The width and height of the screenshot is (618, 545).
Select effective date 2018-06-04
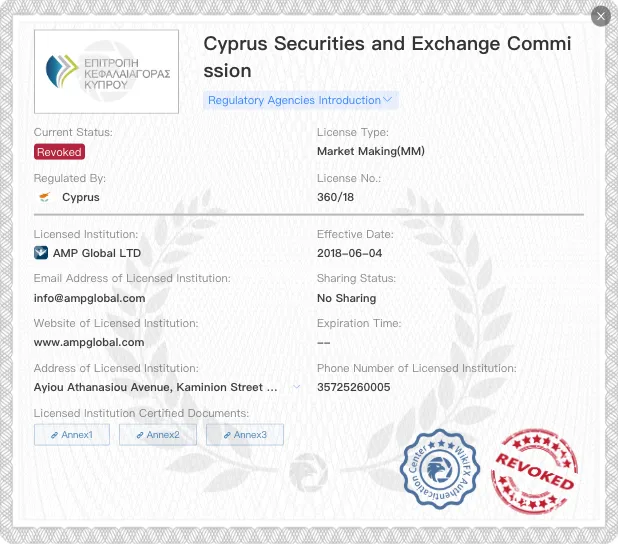point(350,253)
